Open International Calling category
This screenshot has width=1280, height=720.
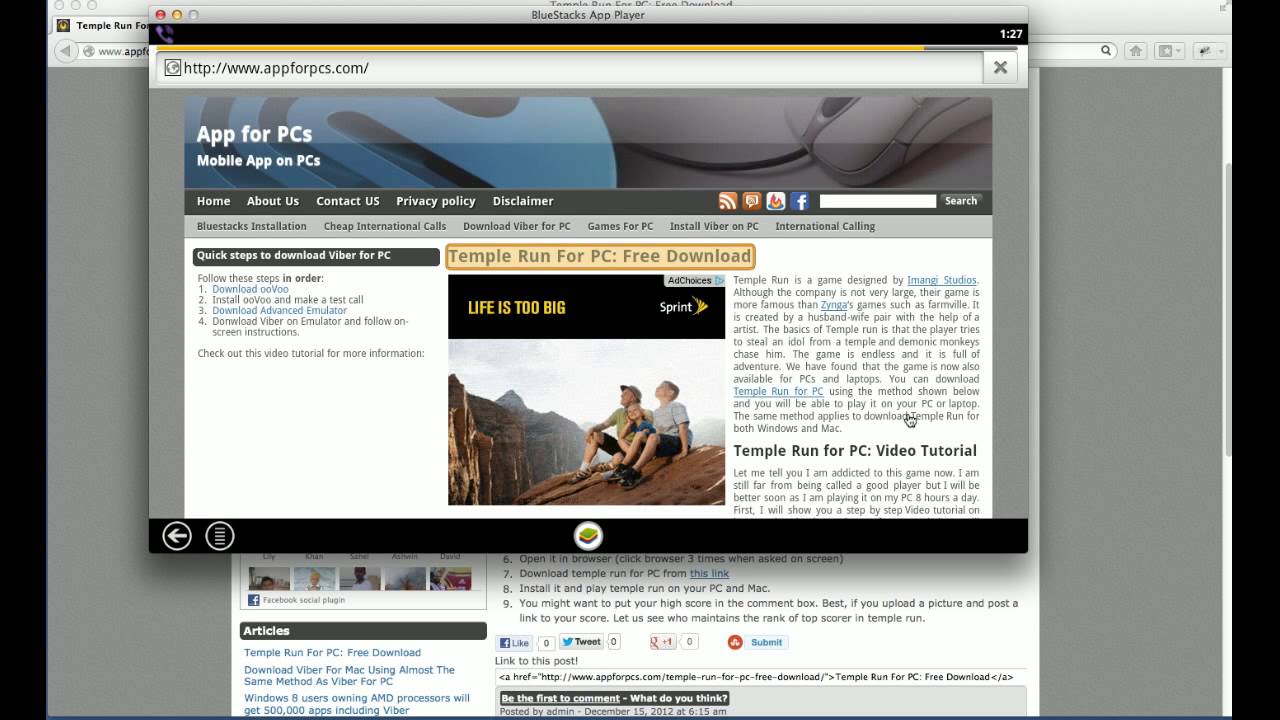point(825,226)
